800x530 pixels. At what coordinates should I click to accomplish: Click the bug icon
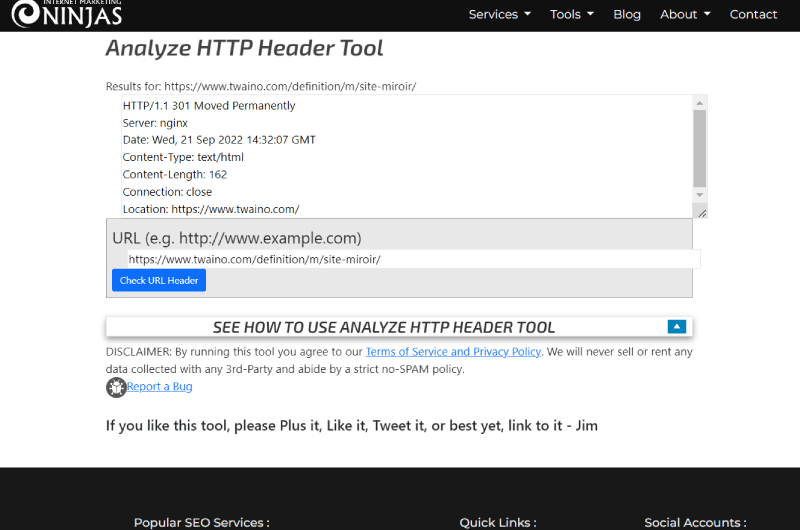click(116, 387)
